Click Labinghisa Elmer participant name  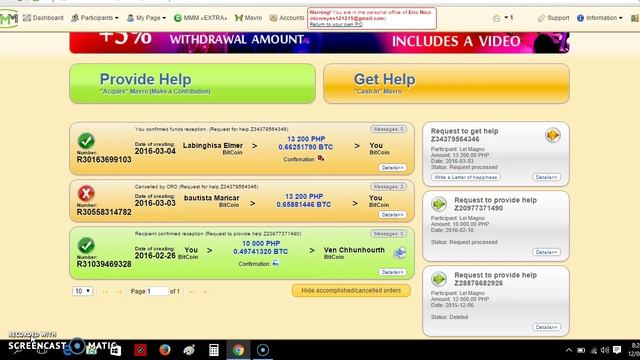213,146
